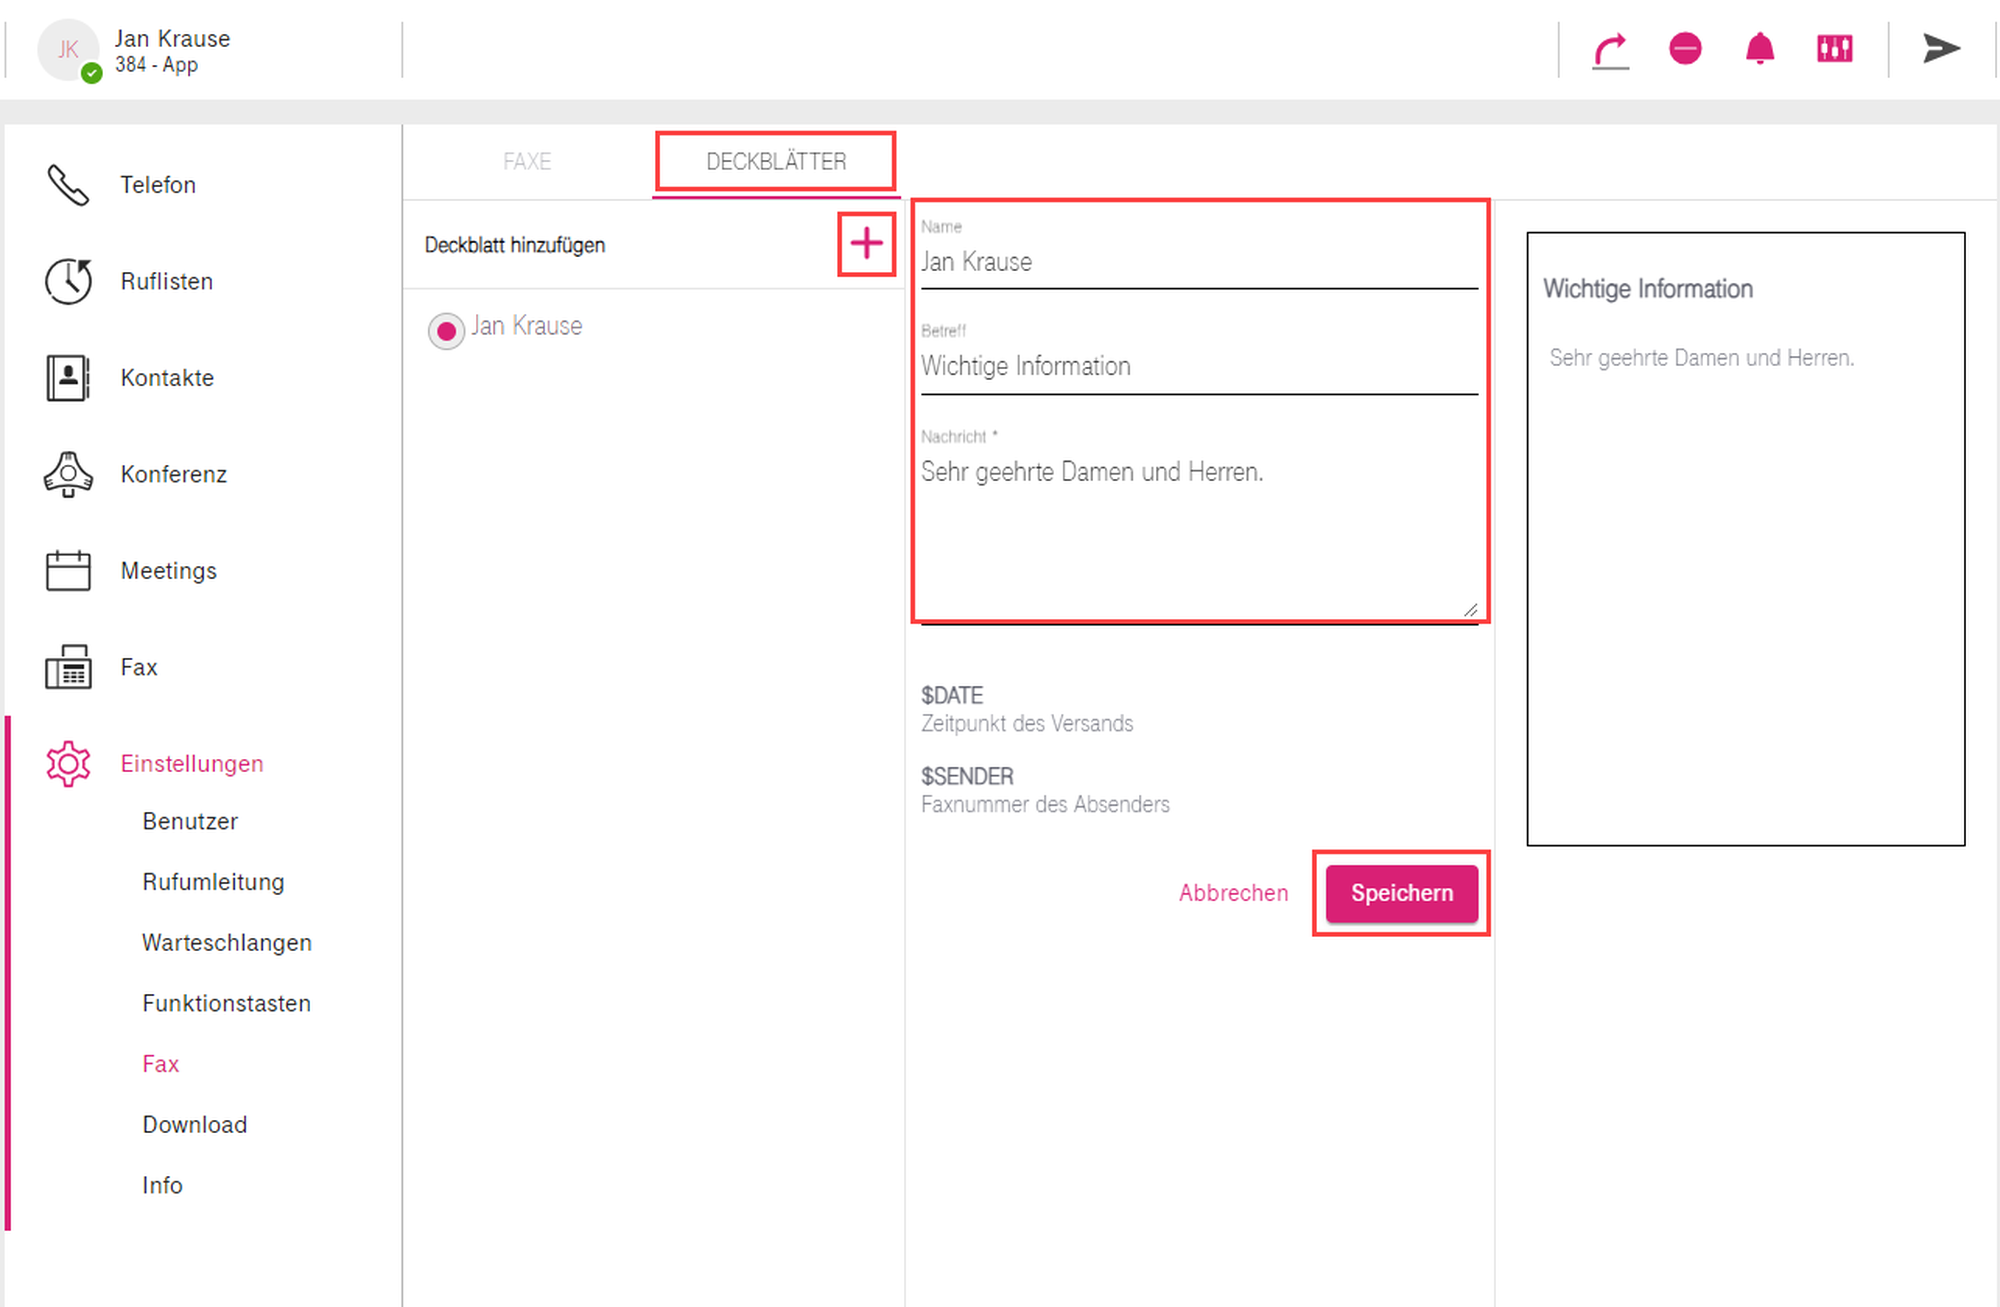Select the DECKBLÄTTER tab

click(x=776, y=162)
